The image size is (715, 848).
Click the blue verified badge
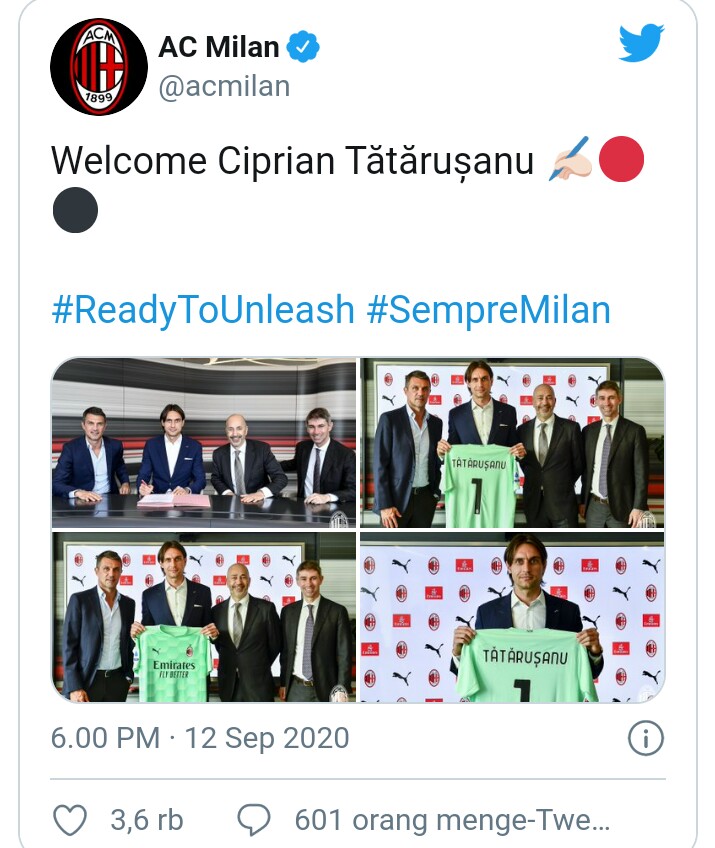303,47
